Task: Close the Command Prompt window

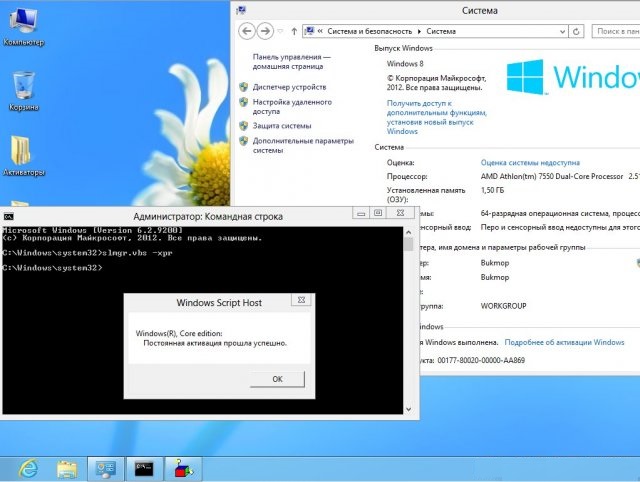Action: coord(401,213)
